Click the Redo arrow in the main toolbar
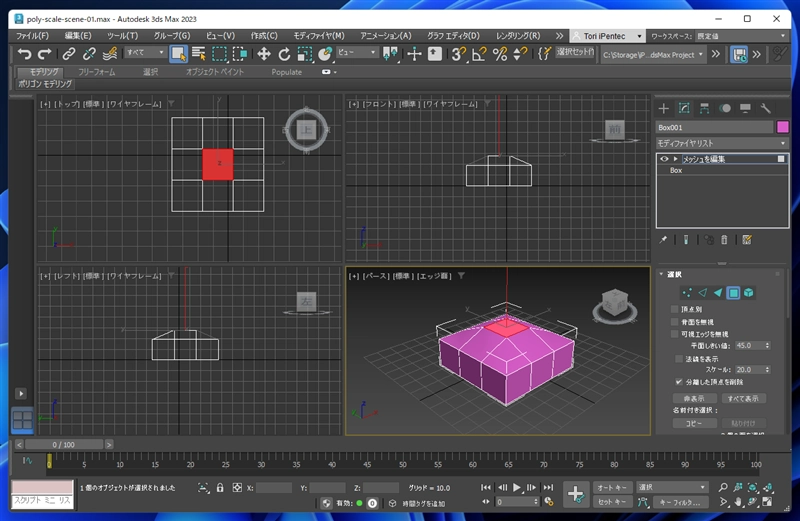This screenshot has width=800, height=521. click(x=45, y=54)
